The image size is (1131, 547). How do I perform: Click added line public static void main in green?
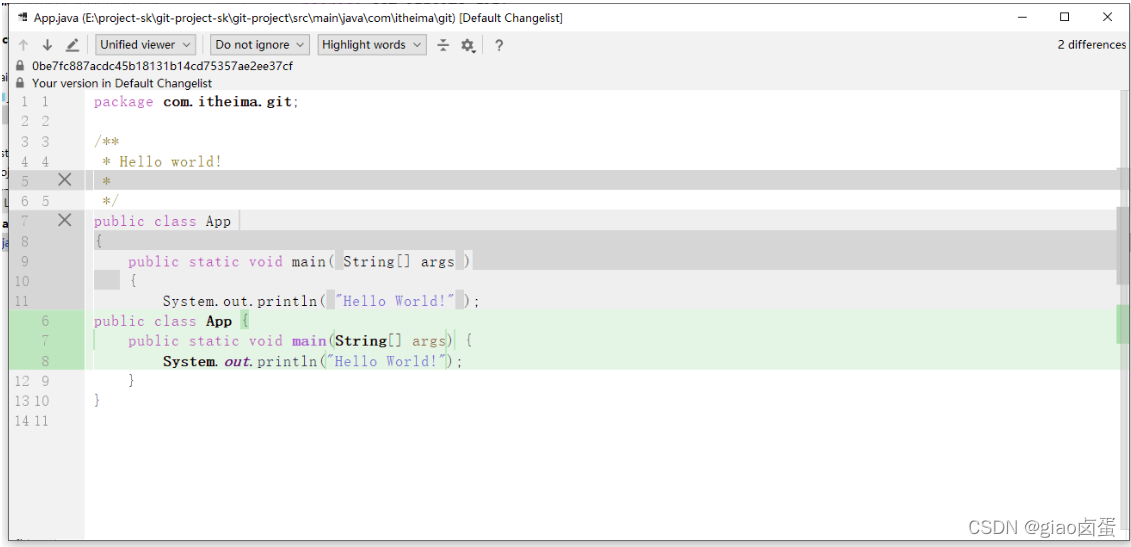click(x=301, y=341)
